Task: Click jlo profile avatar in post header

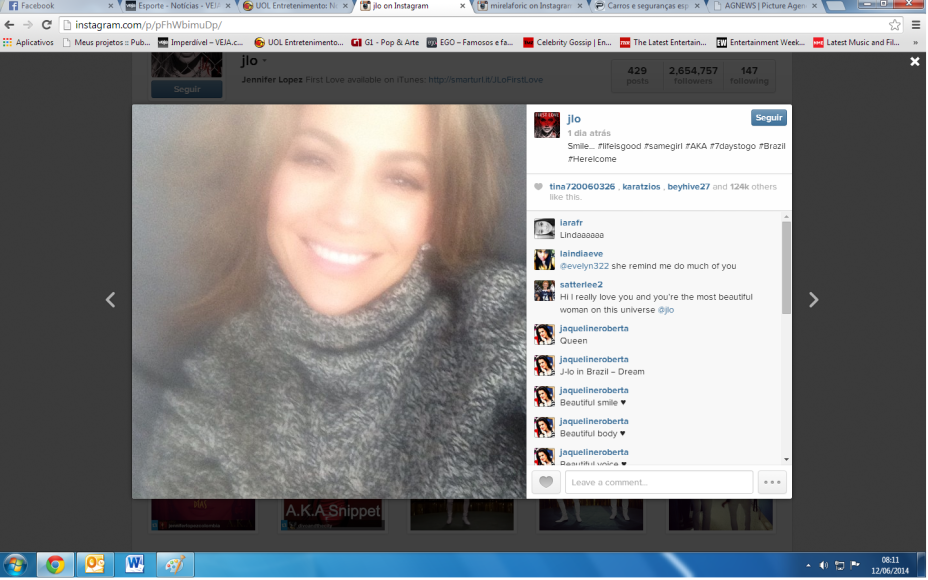Action: coord(546,125)
